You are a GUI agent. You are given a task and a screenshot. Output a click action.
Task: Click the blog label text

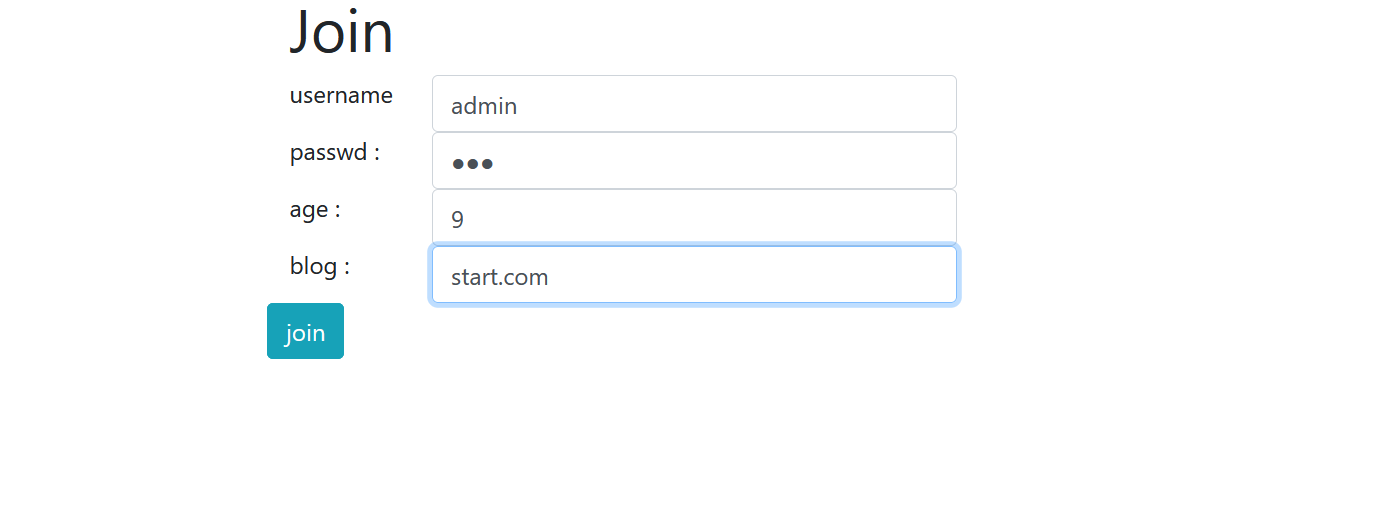pos(320,266)
